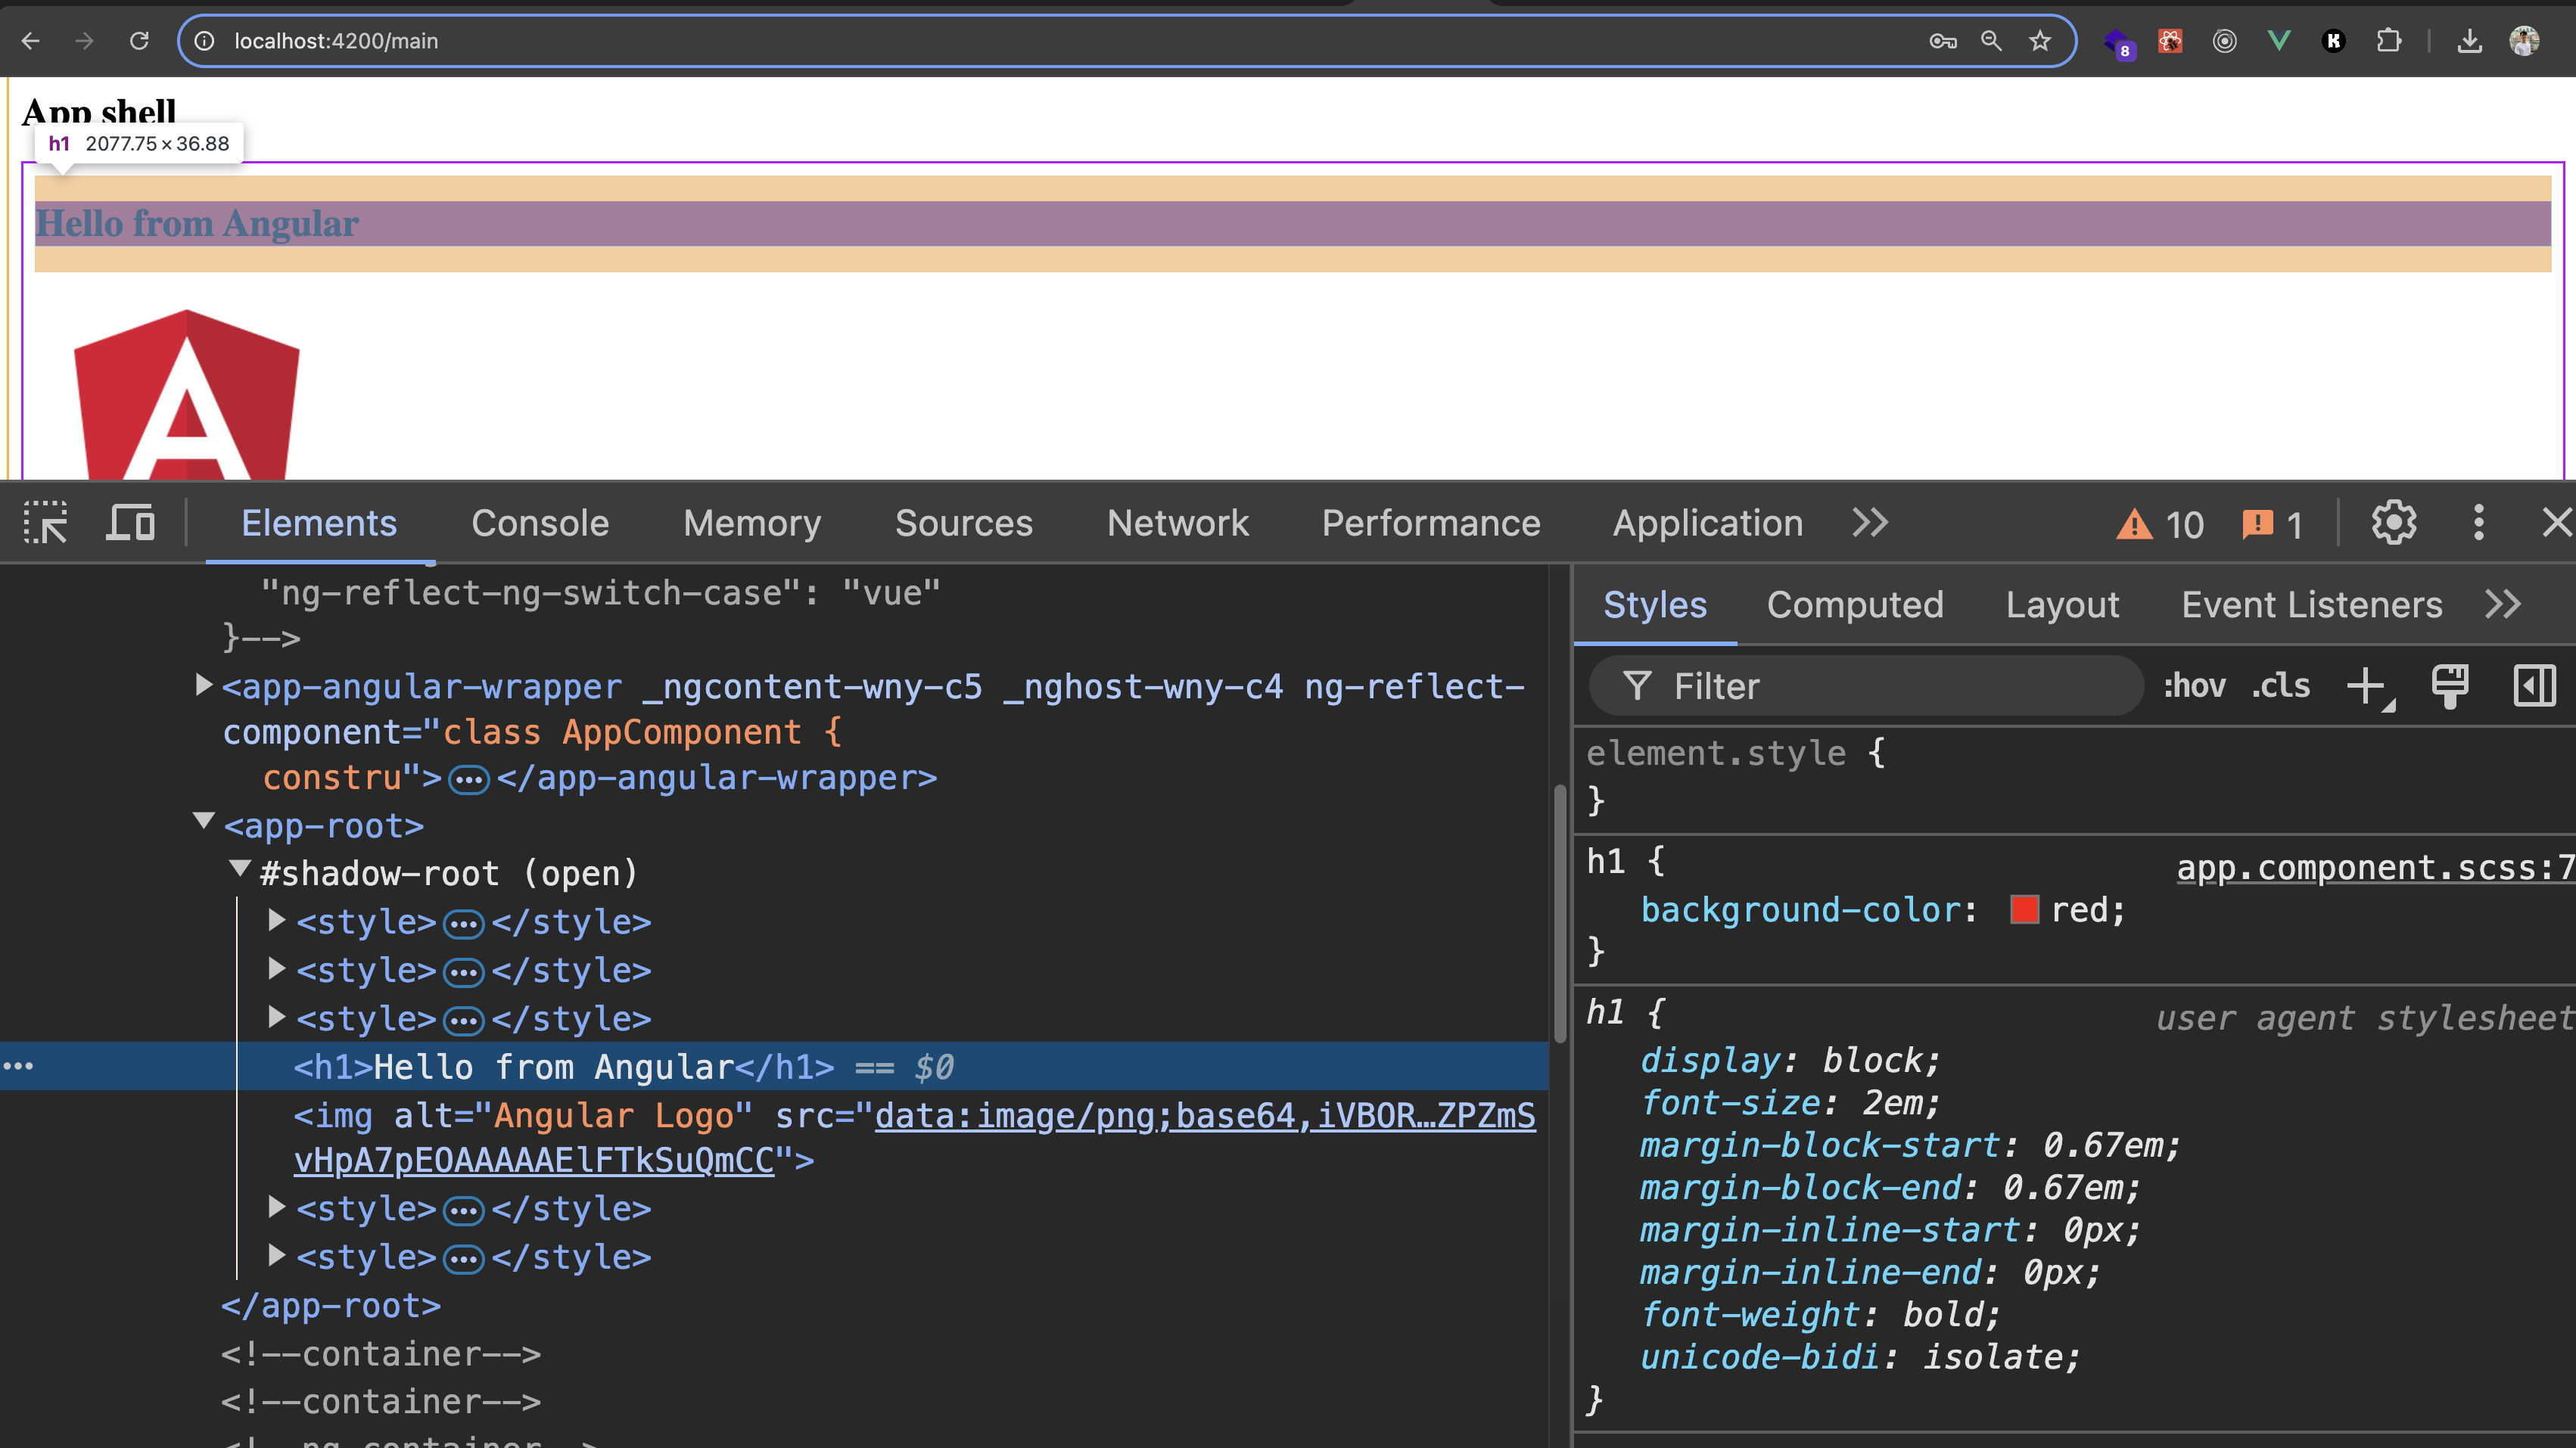
Task: Open the browser Downloads icon
Action: tap(2469, 41)
